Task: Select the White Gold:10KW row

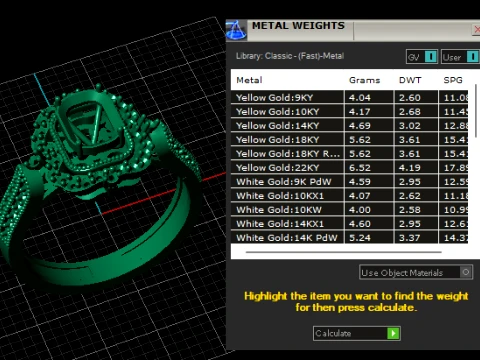Action: tap(349, 209)
